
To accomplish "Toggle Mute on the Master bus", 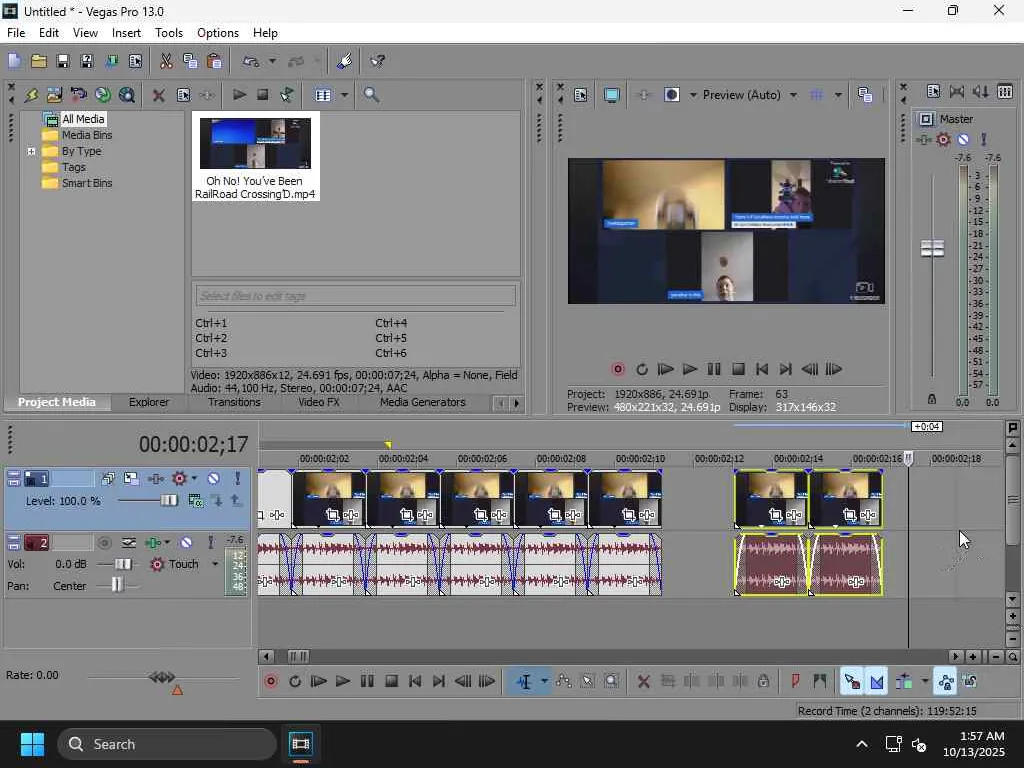I will coord(963,140).
